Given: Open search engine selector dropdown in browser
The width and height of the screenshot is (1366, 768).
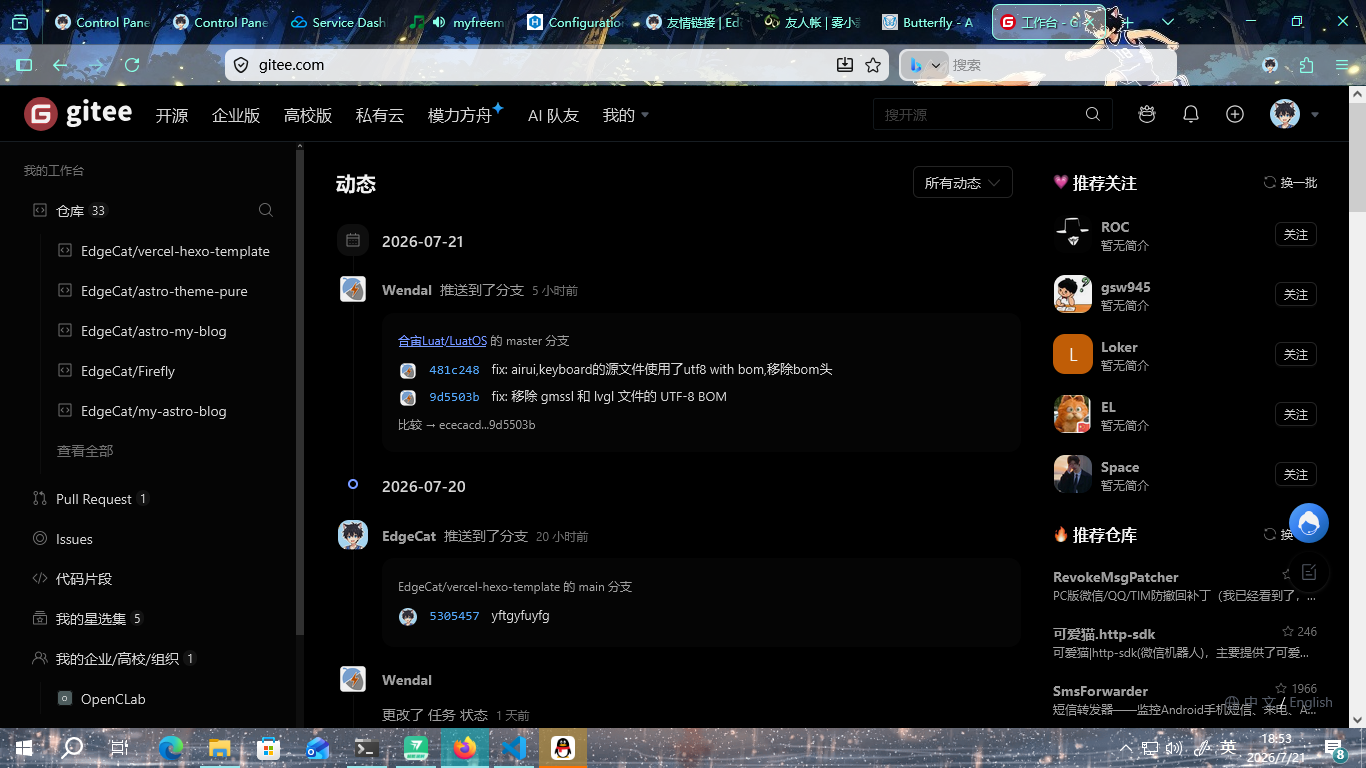Looking at the screenshot, I should click(x=925, y=65).
